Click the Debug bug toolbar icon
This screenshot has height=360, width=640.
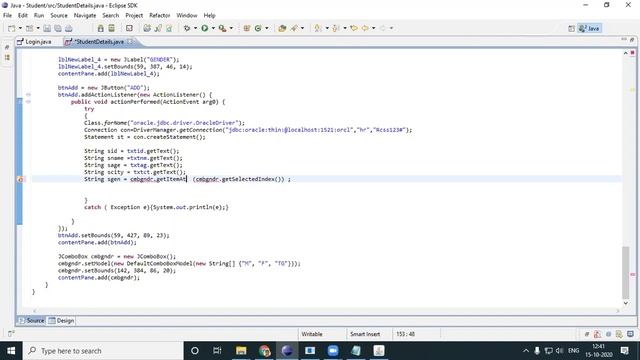(x=187, y=28)
